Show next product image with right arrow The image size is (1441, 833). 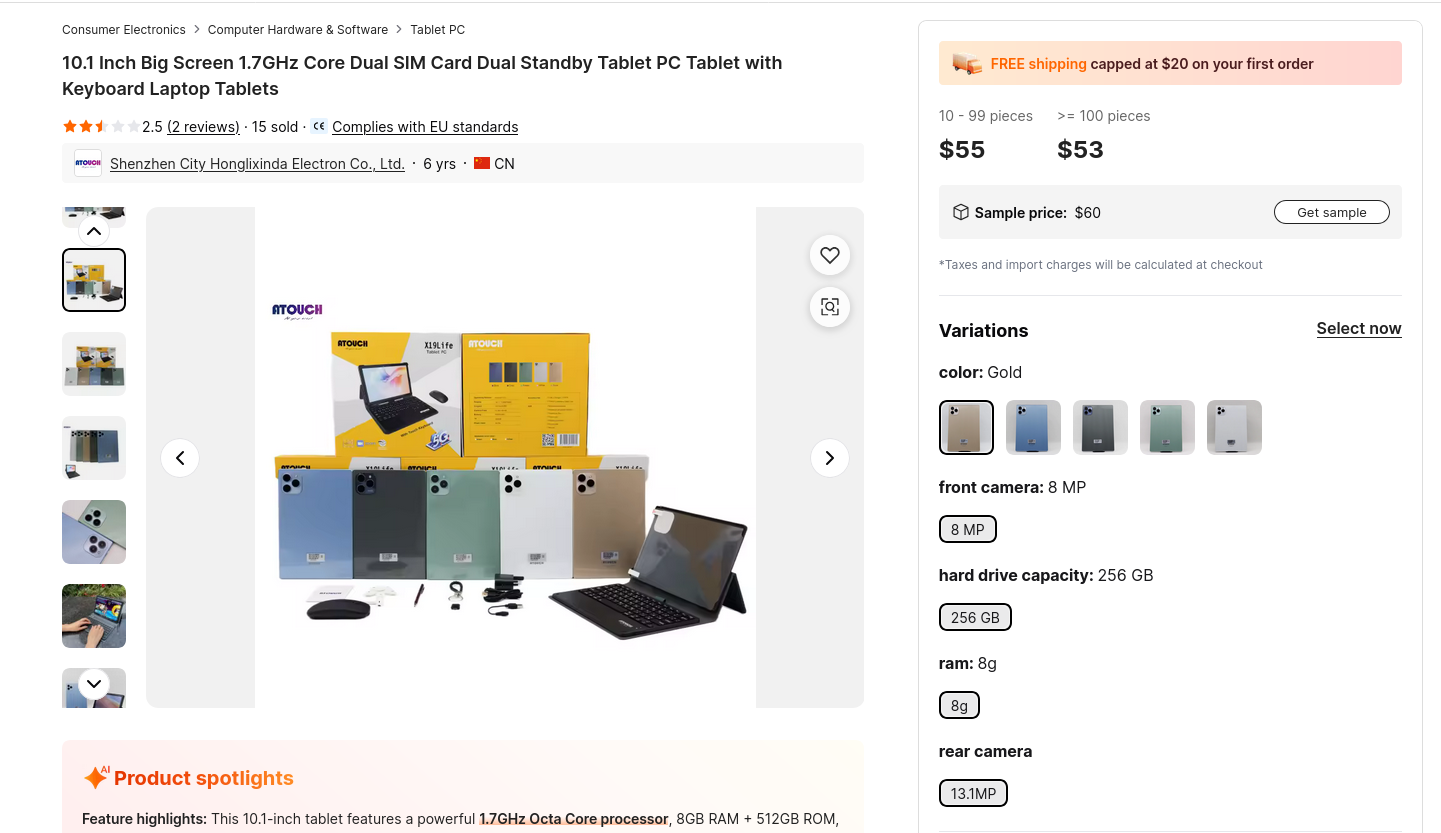(x=829, y=458)
